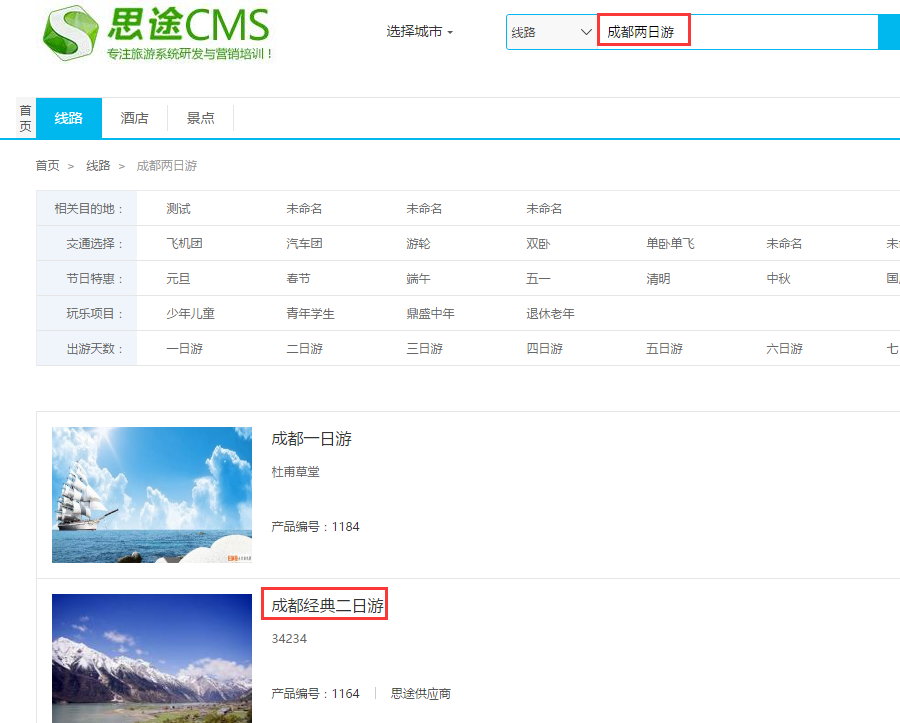Filter by 中秋 holiday offer
900x723 pixels.
(778, 279)
